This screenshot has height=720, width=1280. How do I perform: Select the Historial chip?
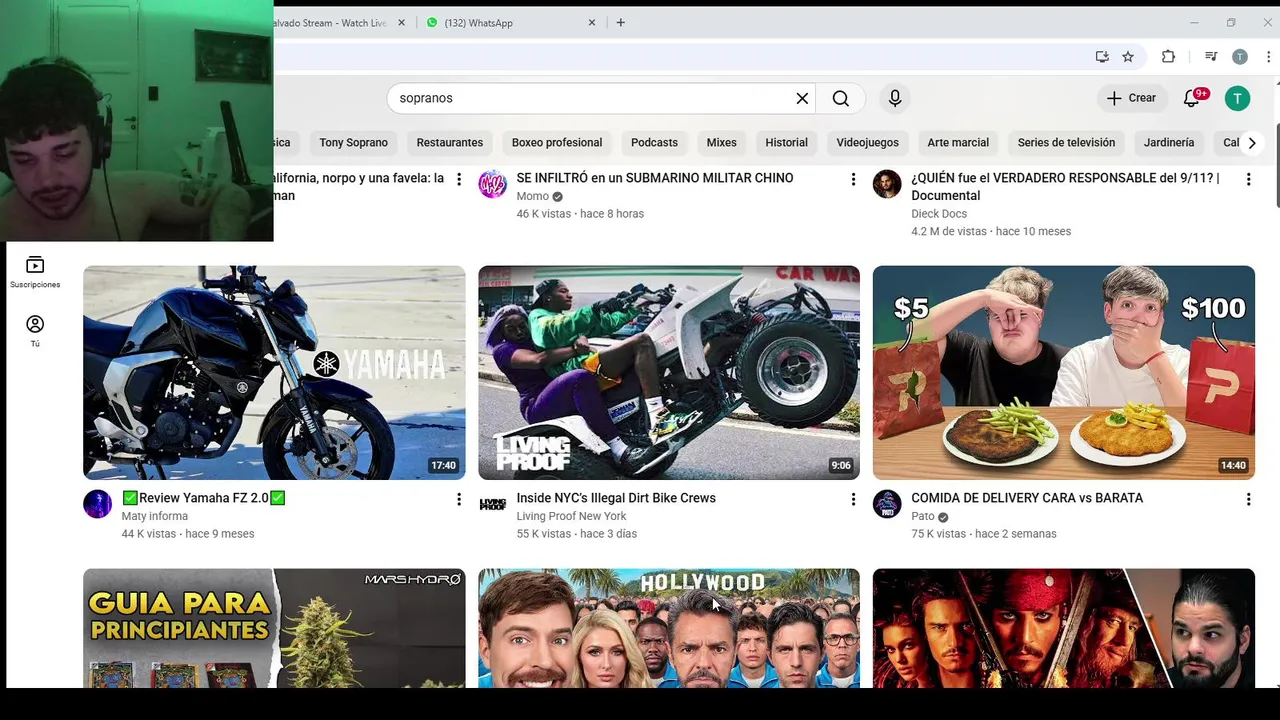[x=786, y=143]
